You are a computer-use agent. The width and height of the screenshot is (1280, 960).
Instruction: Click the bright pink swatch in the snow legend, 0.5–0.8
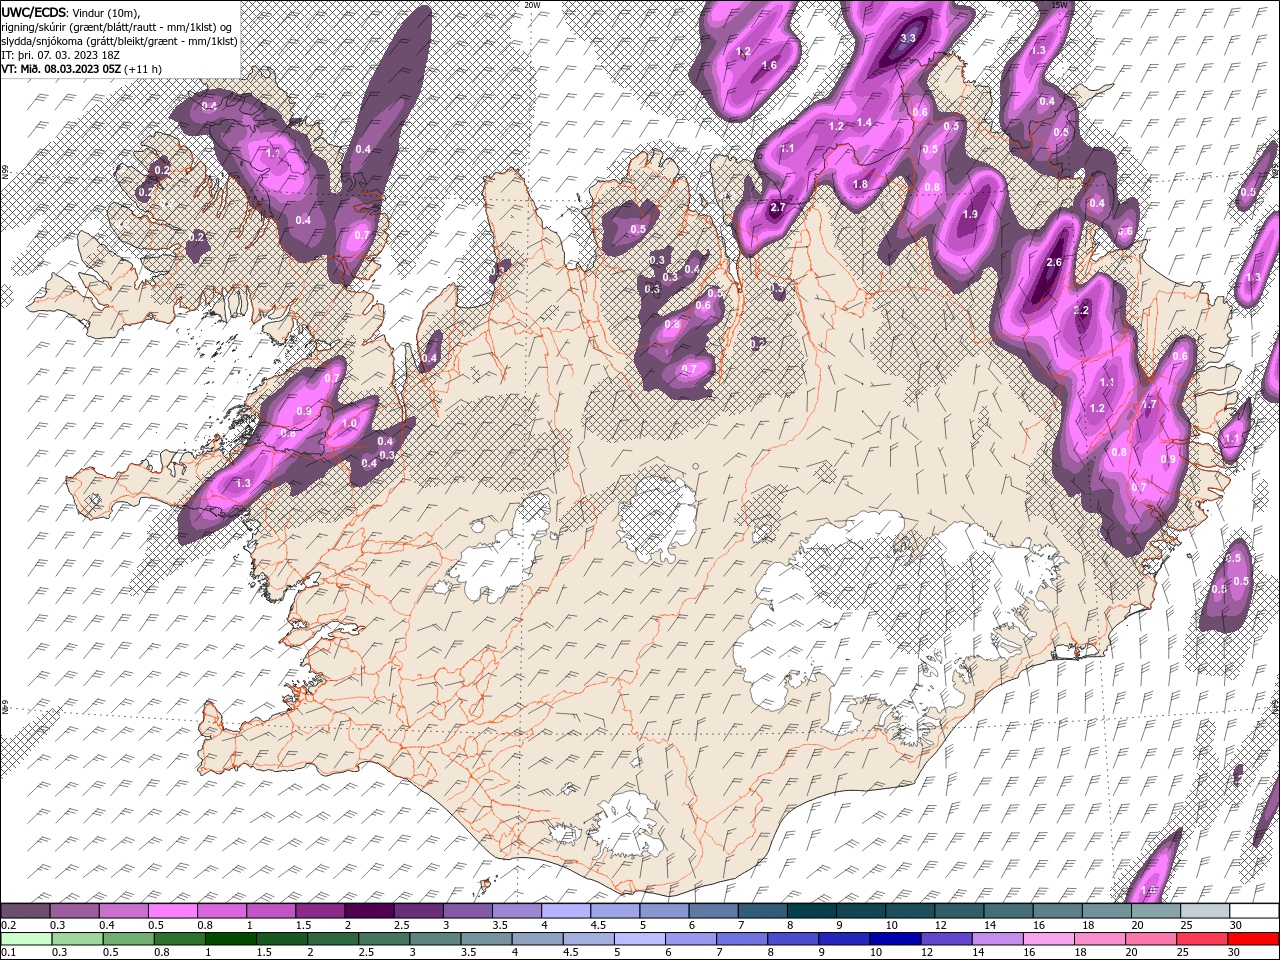pos(172,911)
